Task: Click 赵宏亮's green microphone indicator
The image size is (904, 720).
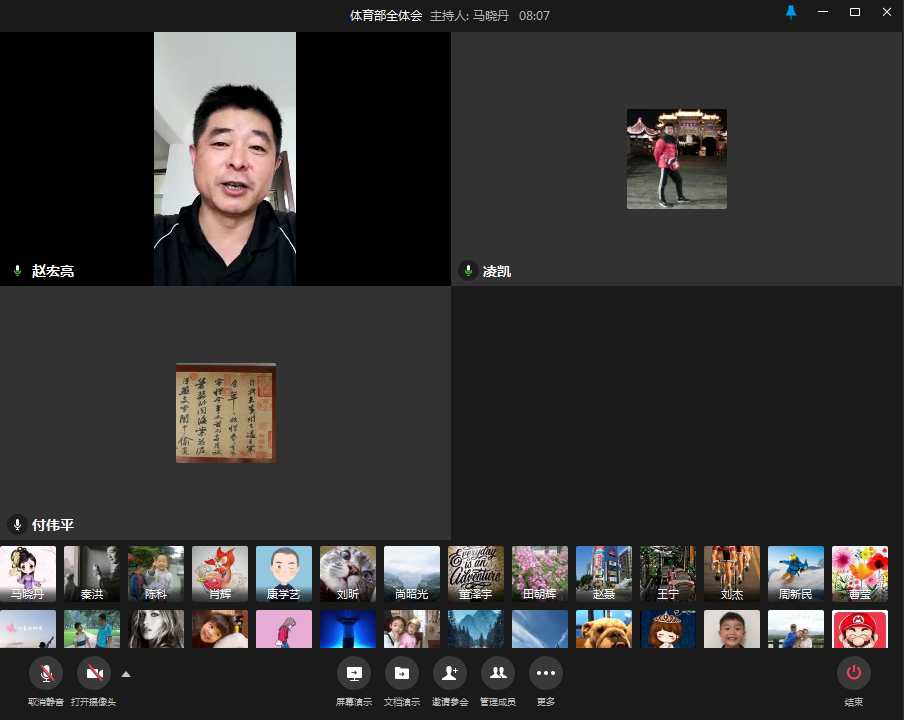Action: pos(17,271)
